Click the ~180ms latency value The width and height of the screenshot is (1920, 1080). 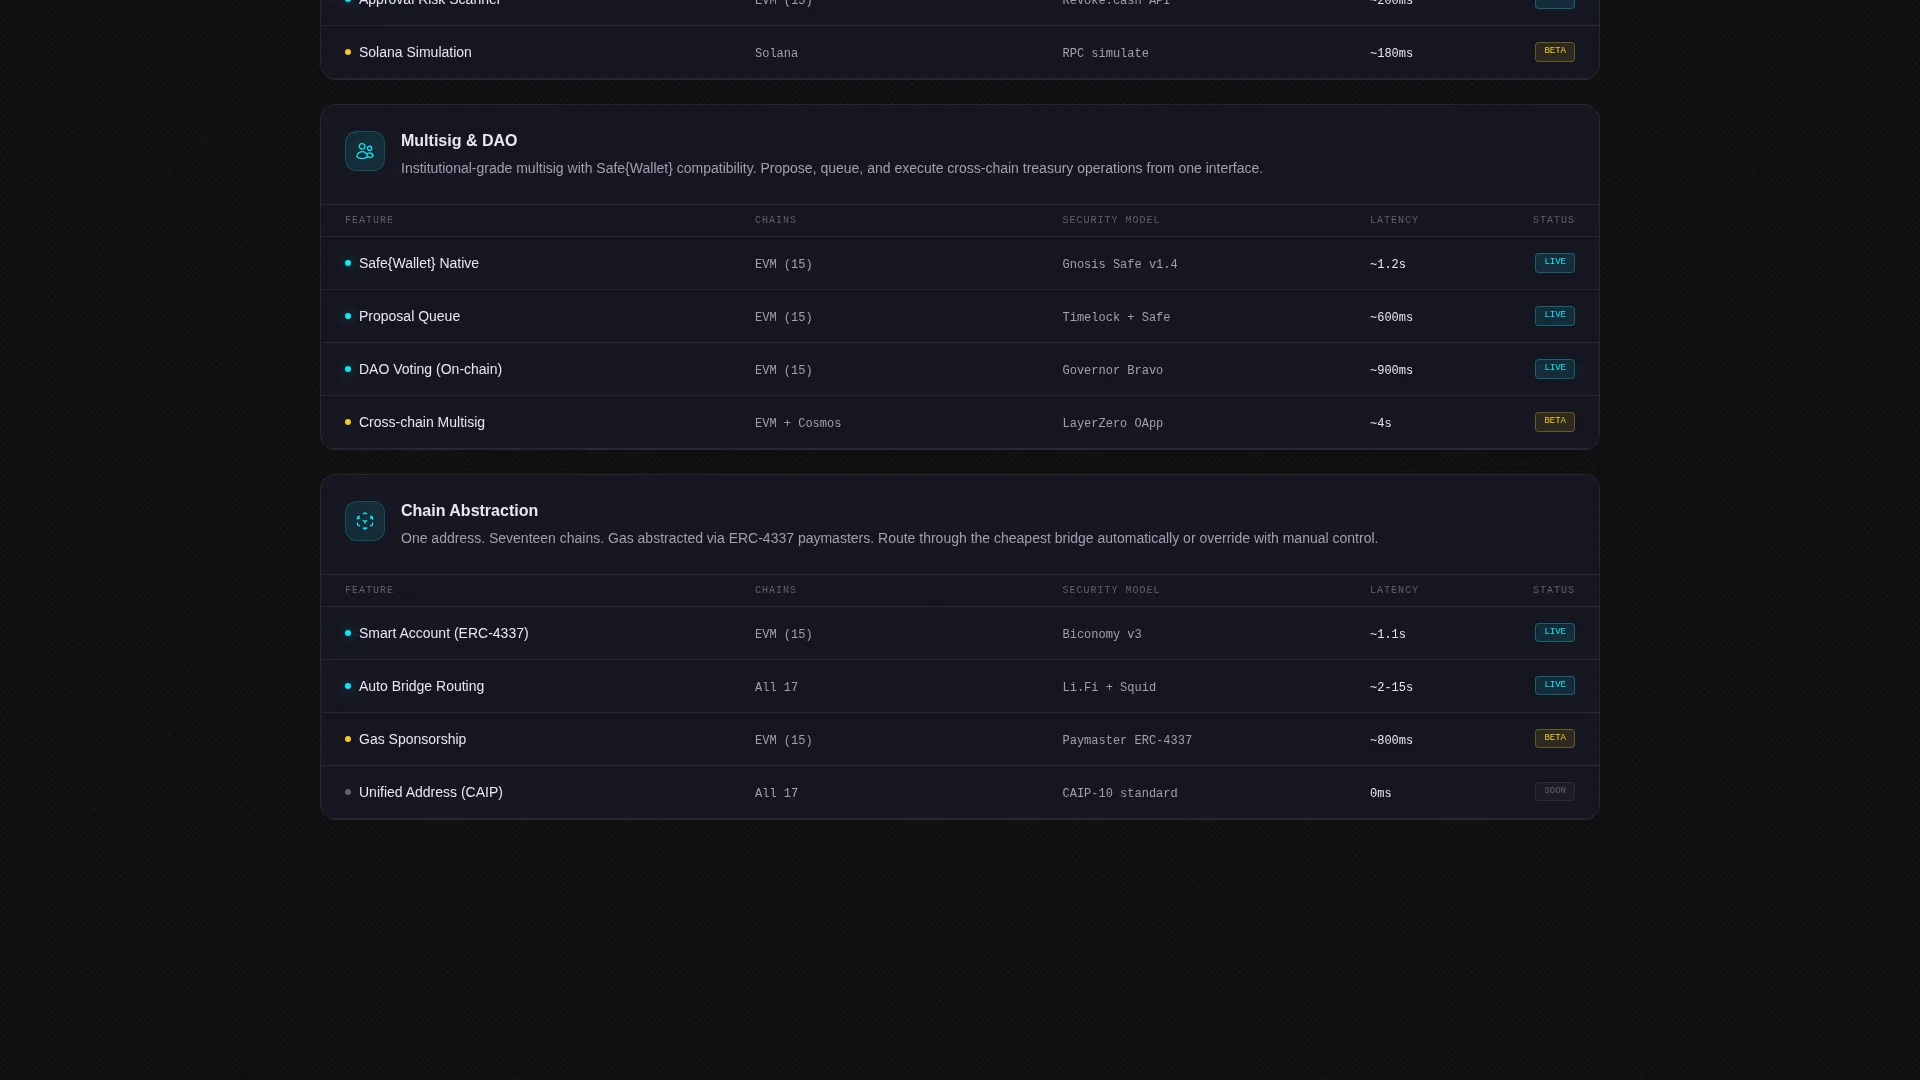pos(1391,54)
